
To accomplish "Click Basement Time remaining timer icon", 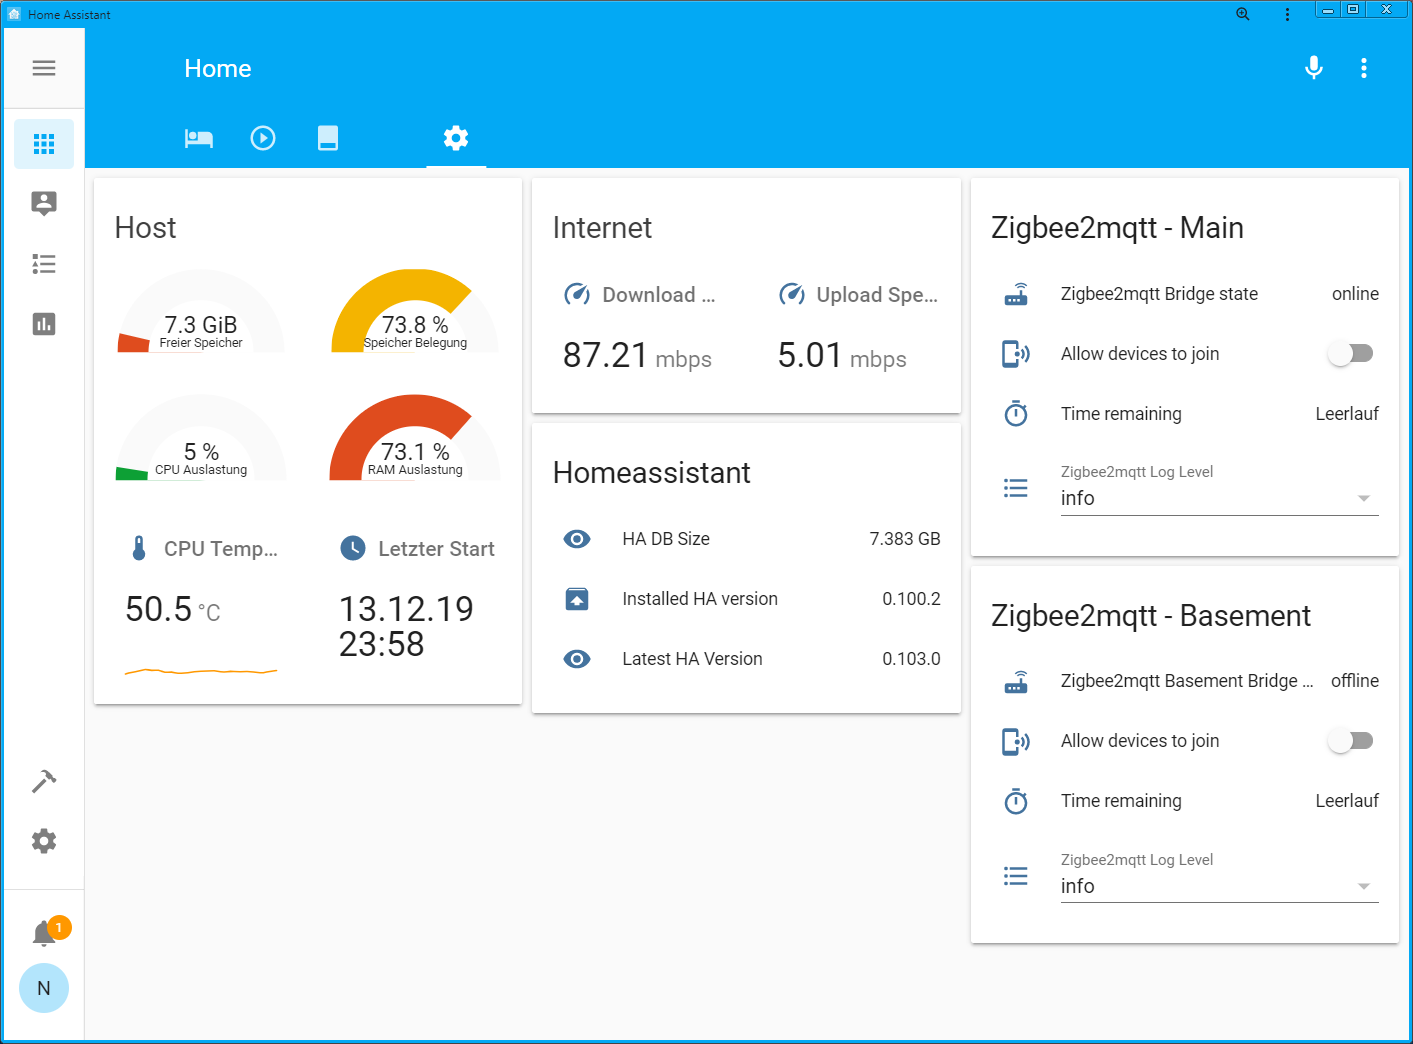I will [1016, 801].
